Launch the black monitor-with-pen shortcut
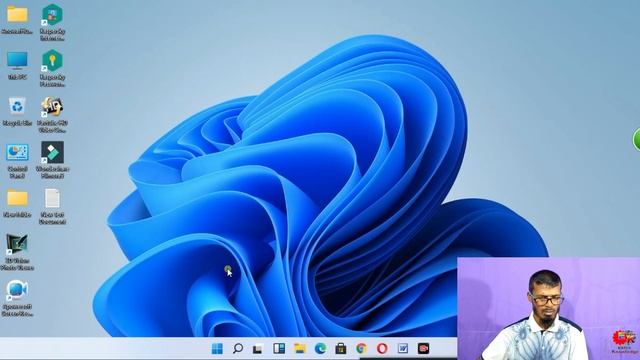 [x=17, y=244]
